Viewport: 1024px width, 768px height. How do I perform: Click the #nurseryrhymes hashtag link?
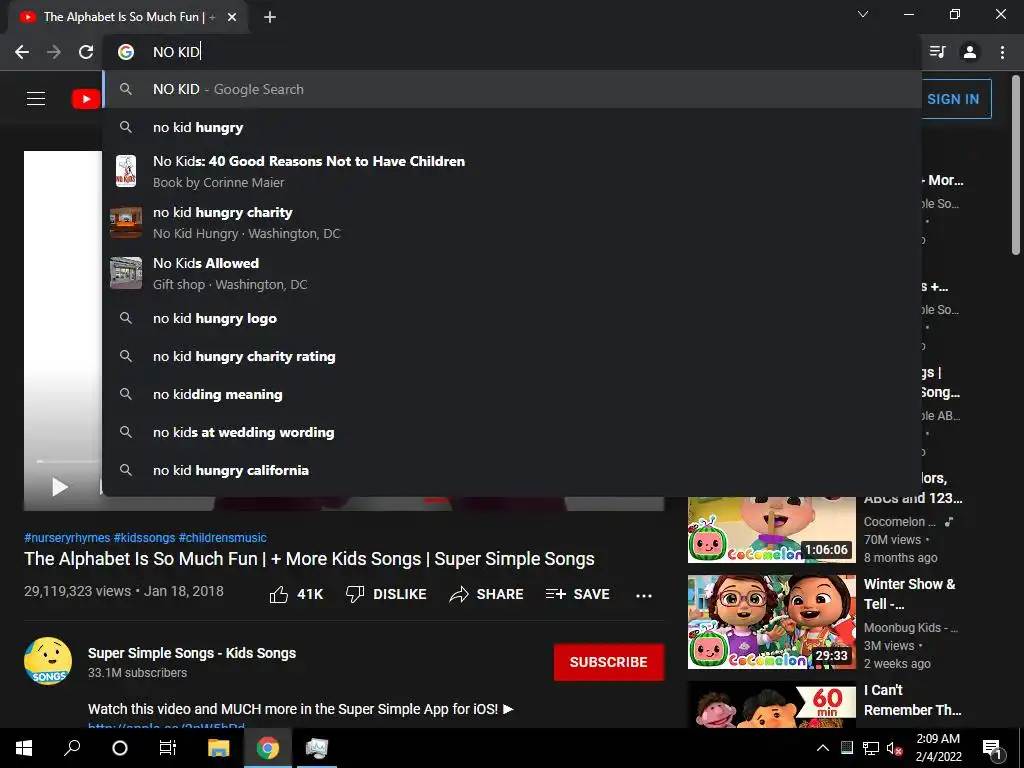point(67,537)
